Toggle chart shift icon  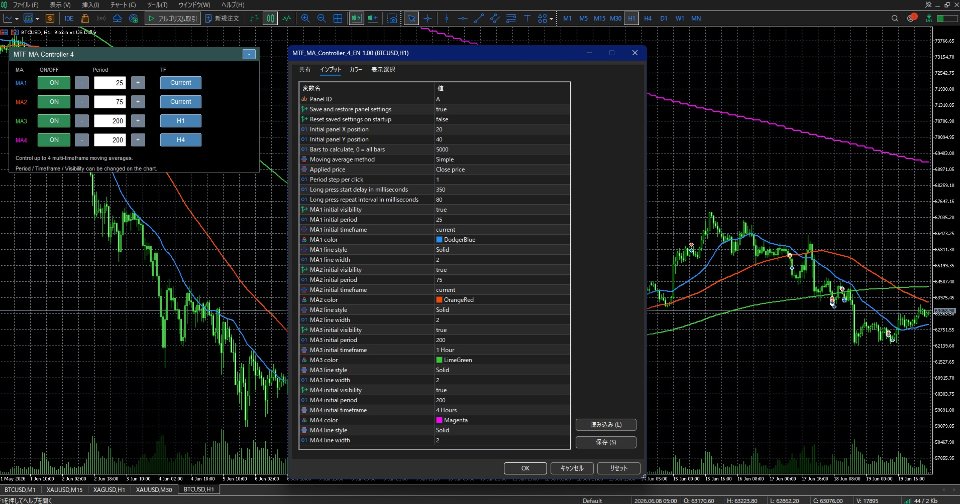pos(372,18)
